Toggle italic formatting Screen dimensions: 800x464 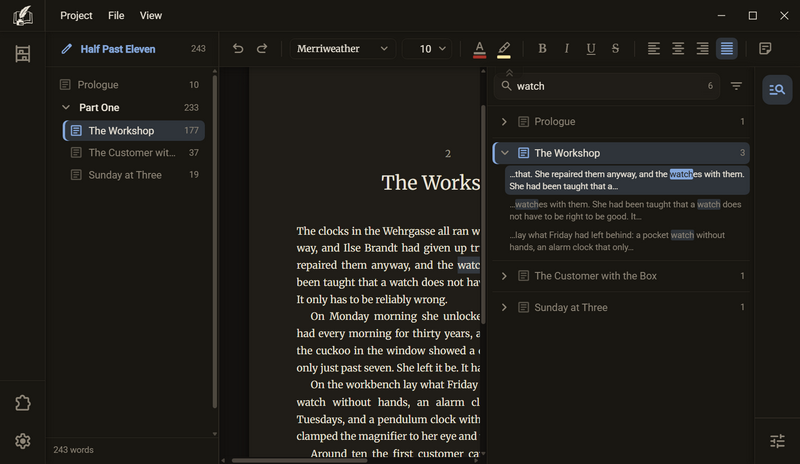[566, 48]
